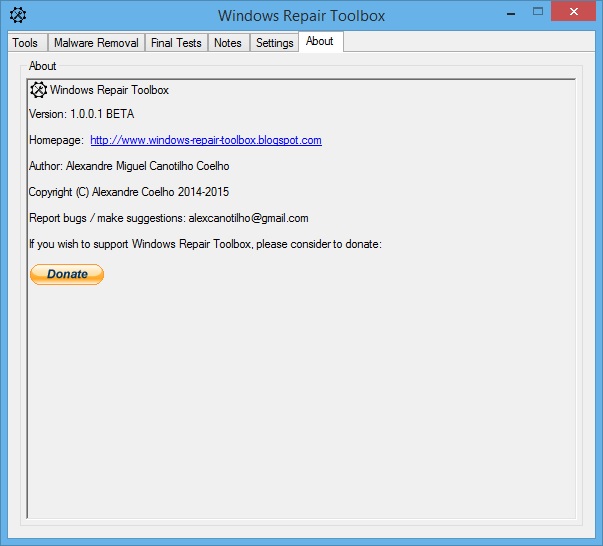This screenshot has height=546, width=603.
Task: Open the Final Tests tab
Action: click(176, 43)
